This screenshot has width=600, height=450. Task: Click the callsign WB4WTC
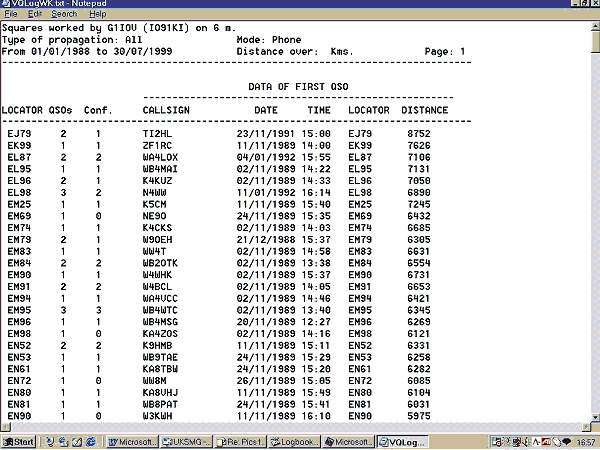(x=160, y=310)
